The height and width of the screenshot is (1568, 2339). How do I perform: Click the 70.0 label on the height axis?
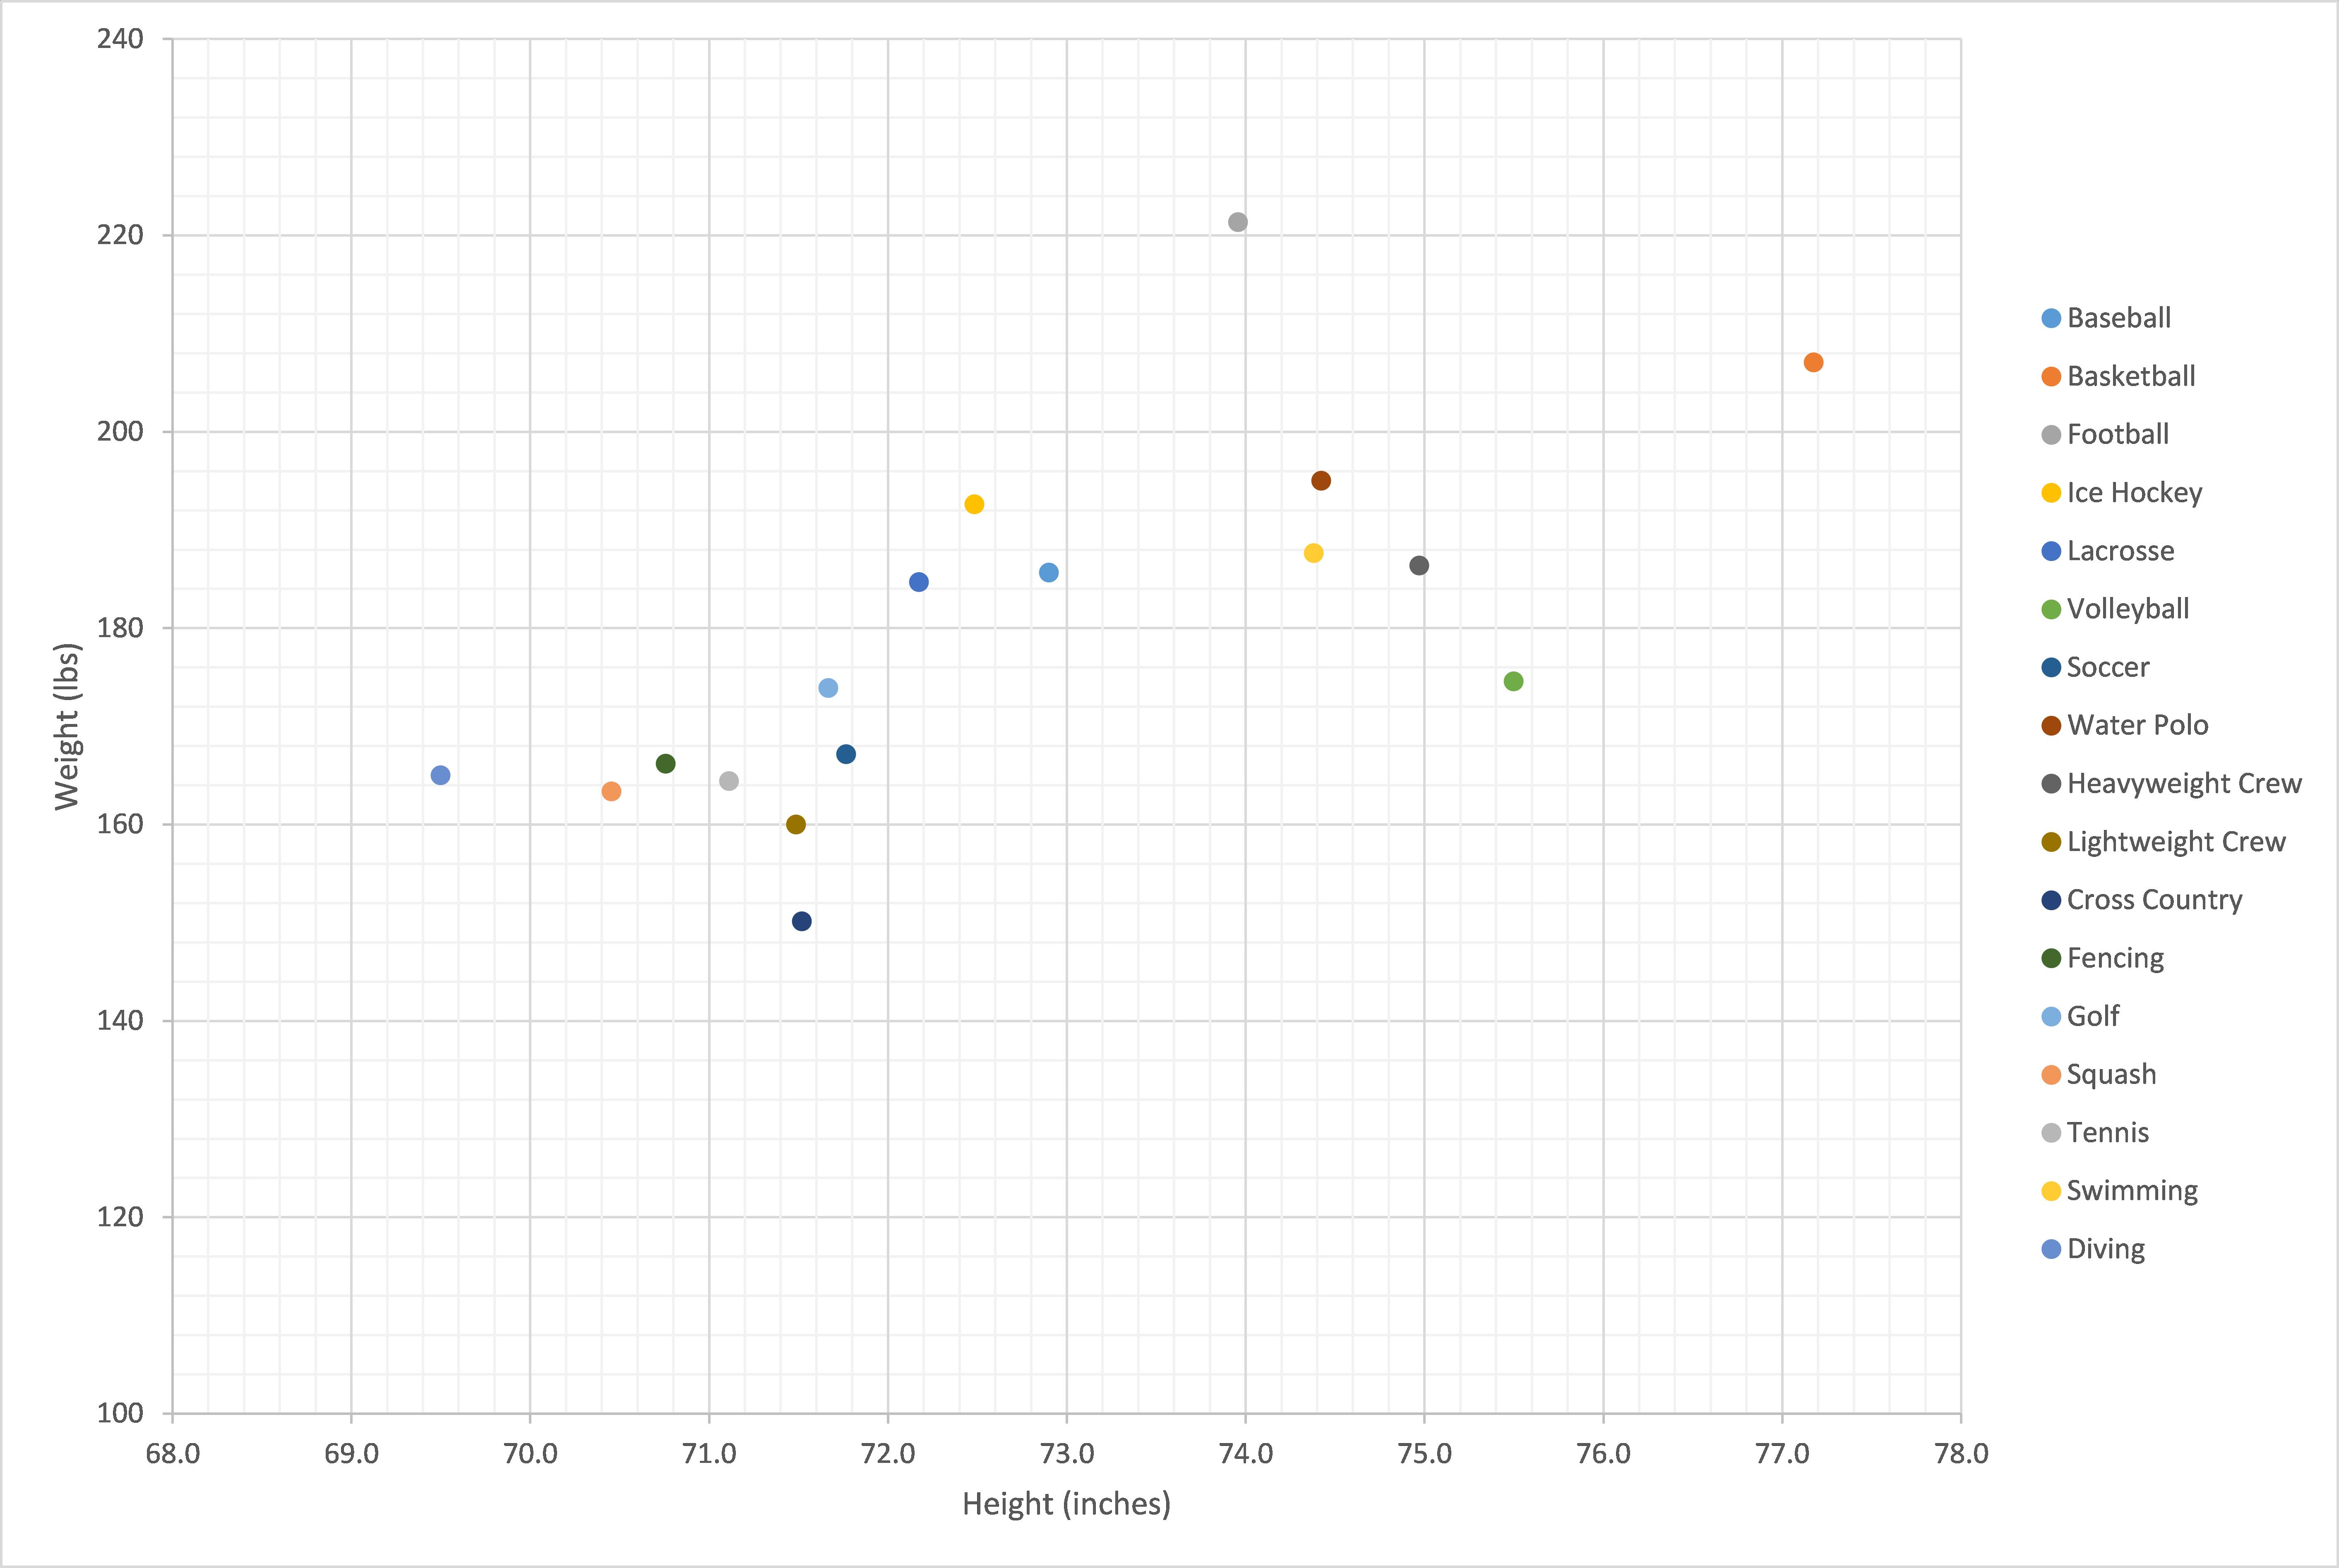tap(530, 1453)
